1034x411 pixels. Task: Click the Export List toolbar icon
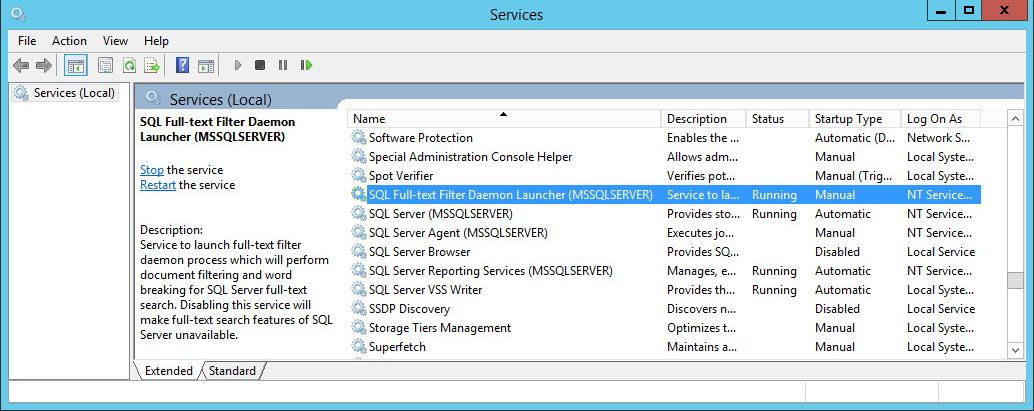[152, 65]
